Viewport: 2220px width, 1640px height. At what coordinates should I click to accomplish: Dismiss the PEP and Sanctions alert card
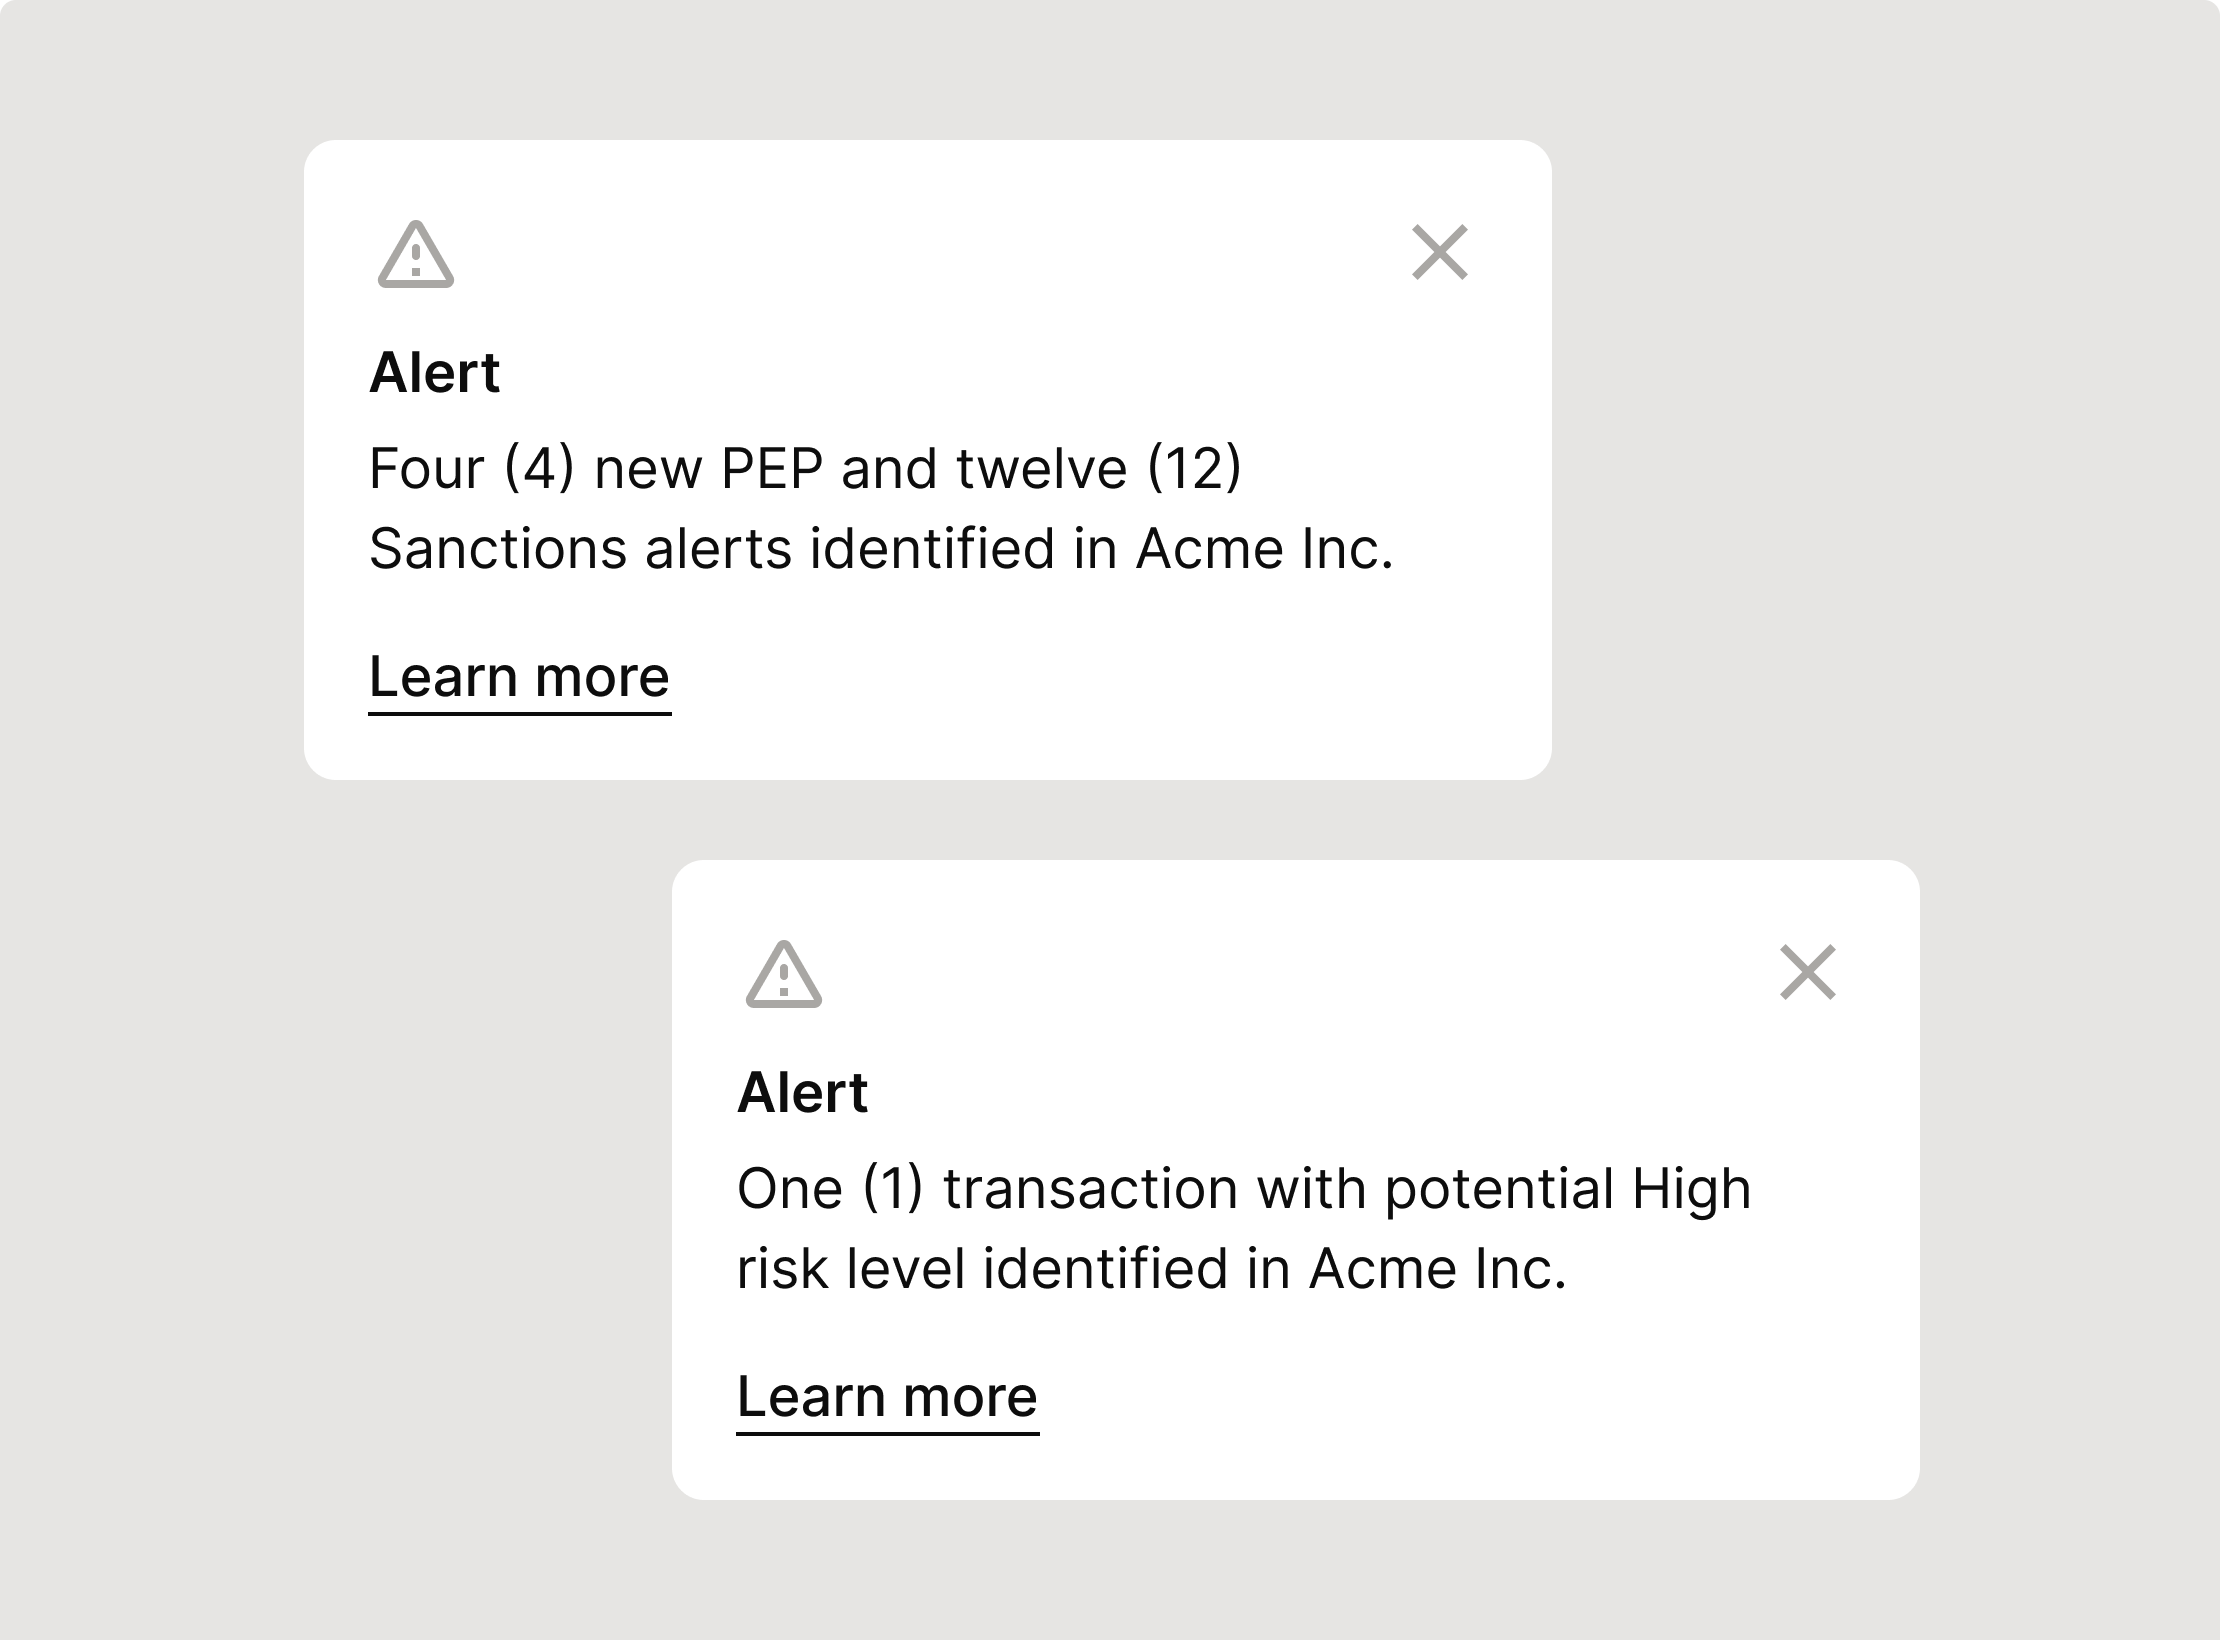click(1440, 252)
